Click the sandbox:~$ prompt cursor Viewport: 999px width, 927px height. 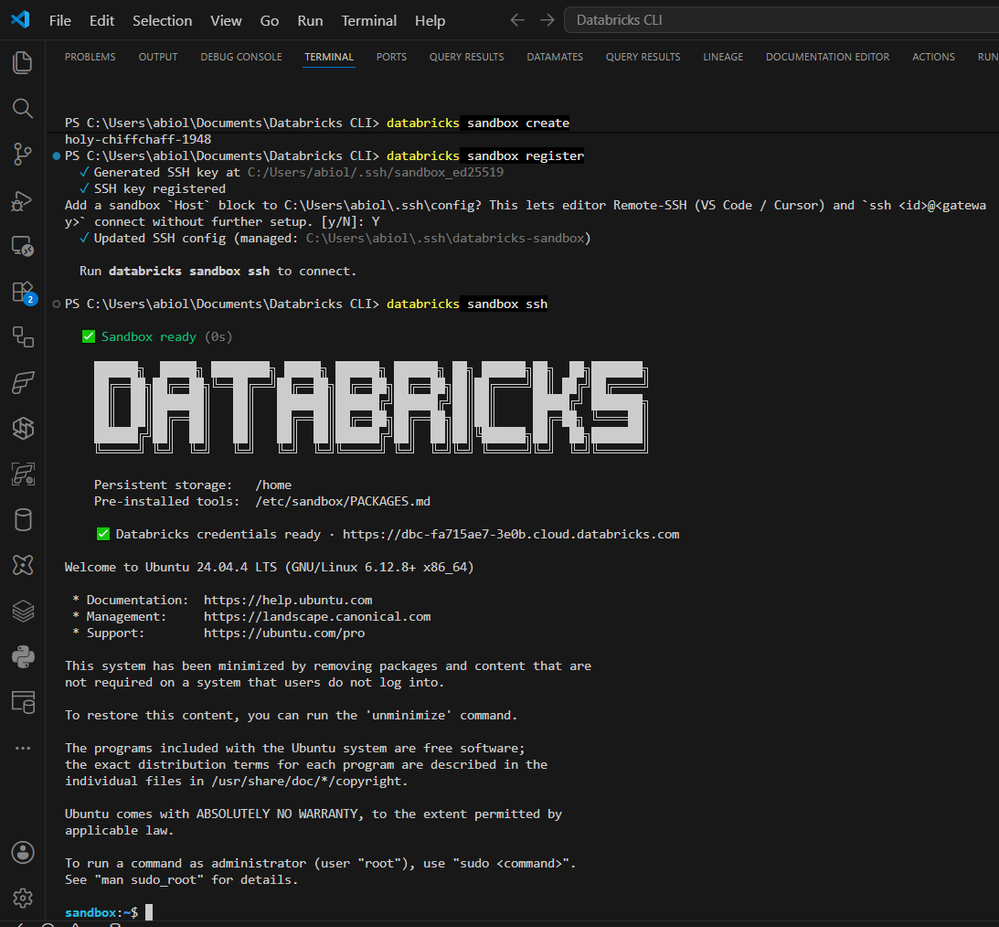coord(148,912)
